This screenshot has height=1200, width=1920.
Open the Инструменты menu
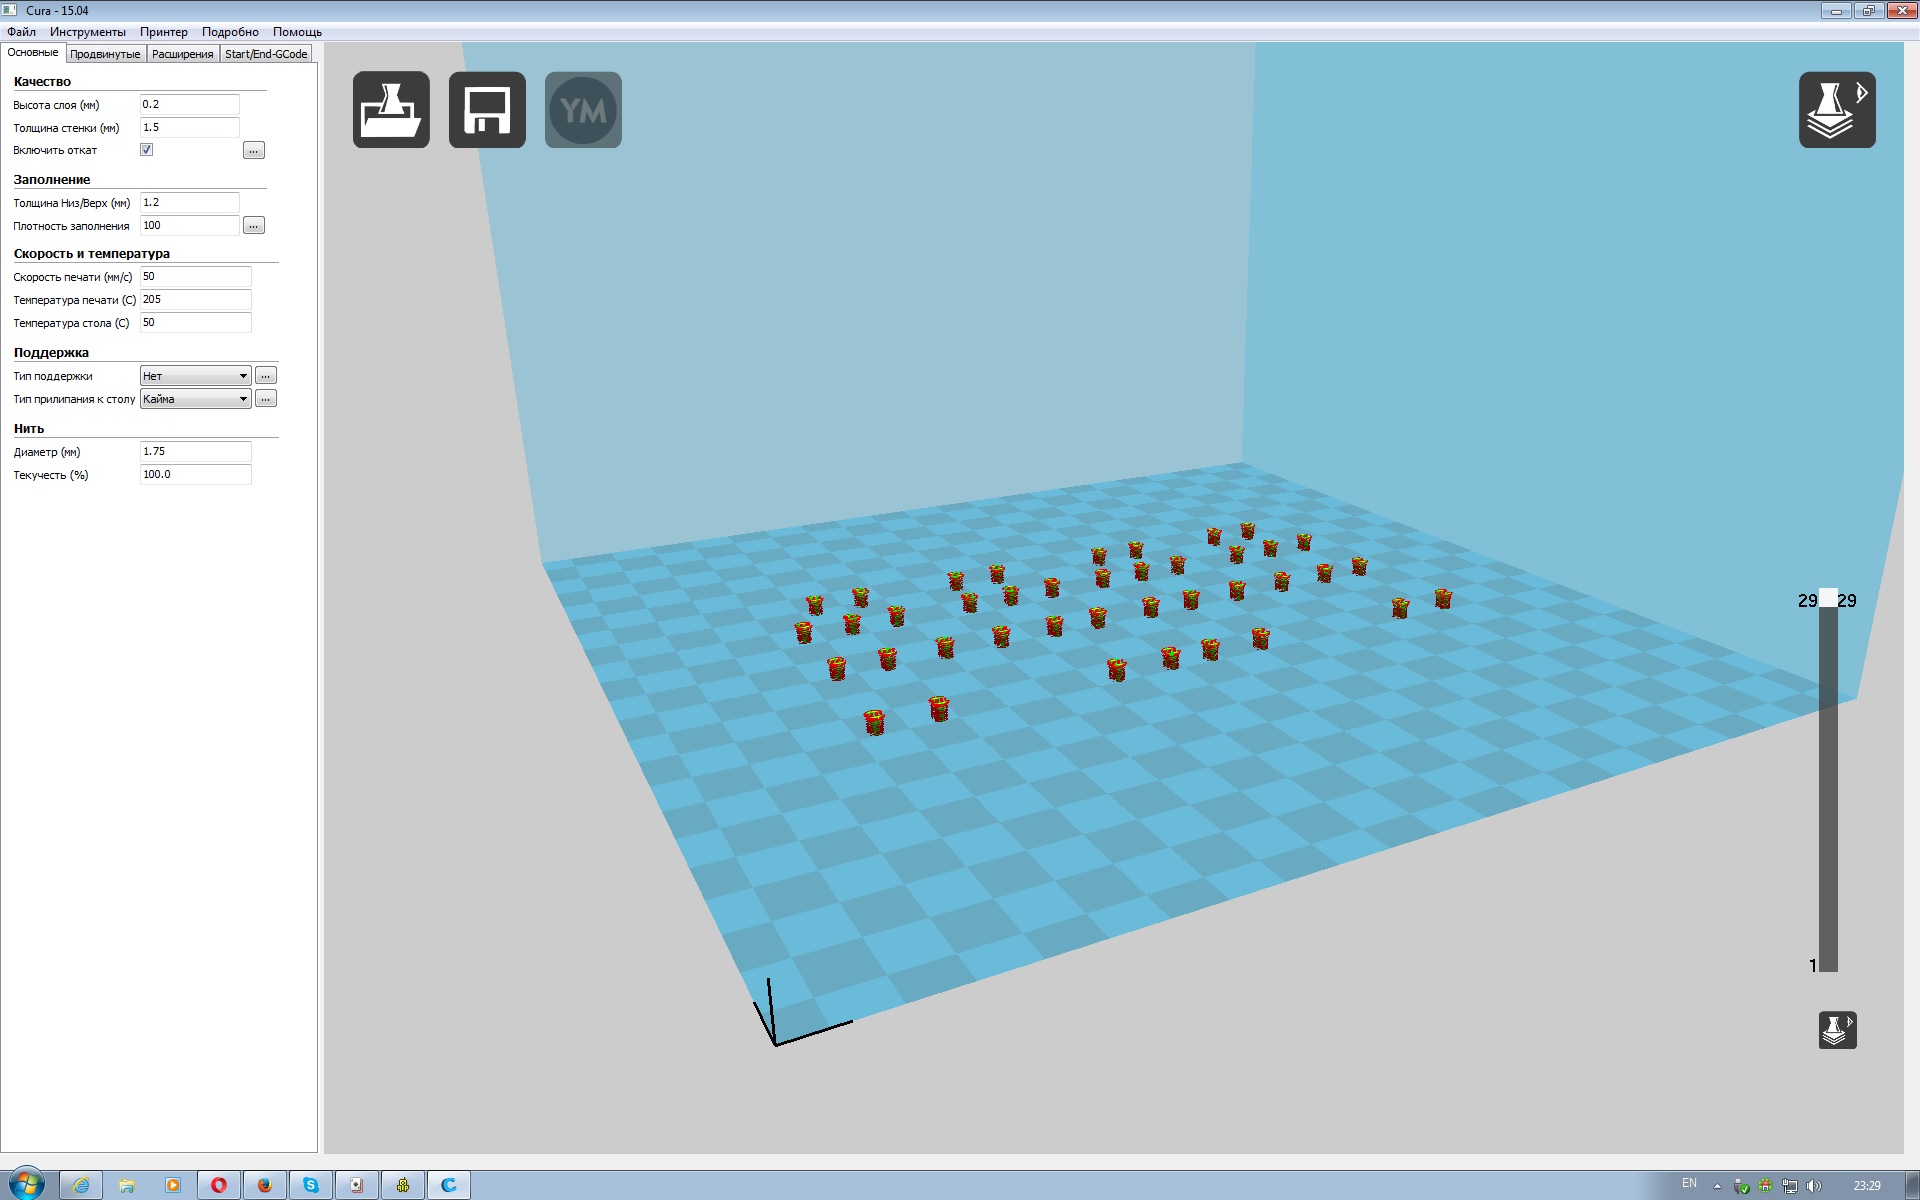(x=88, y=32)
